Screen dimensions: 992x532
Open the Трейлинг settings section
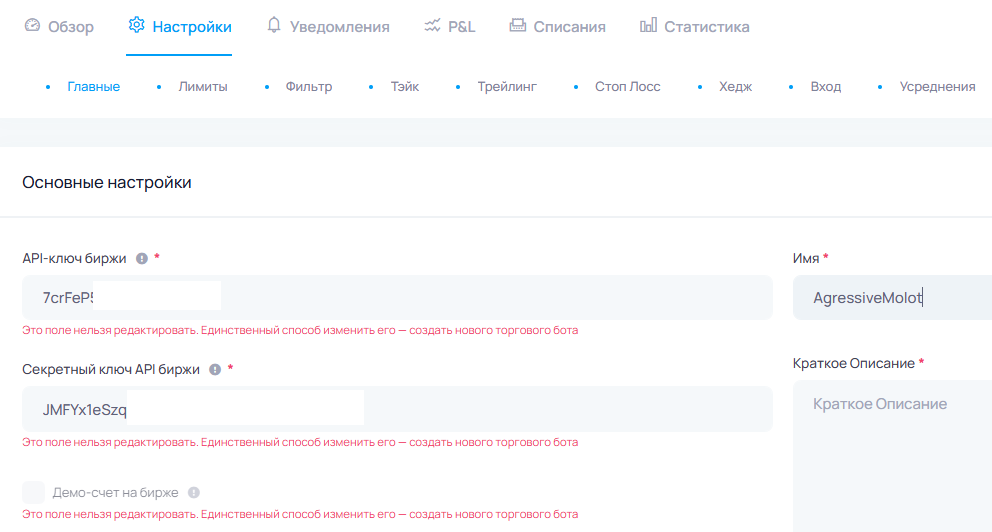(507, 87)
